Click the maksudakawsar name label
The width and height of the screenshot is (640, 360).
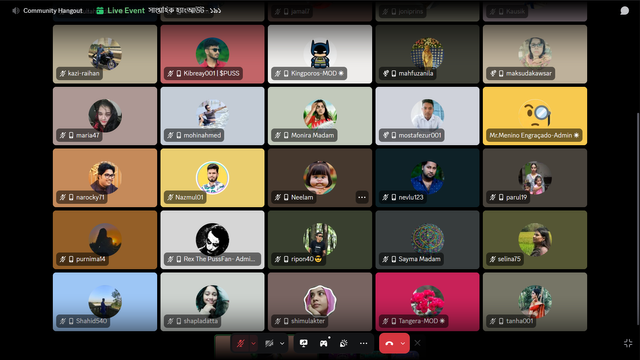click(x=529, y=73)
